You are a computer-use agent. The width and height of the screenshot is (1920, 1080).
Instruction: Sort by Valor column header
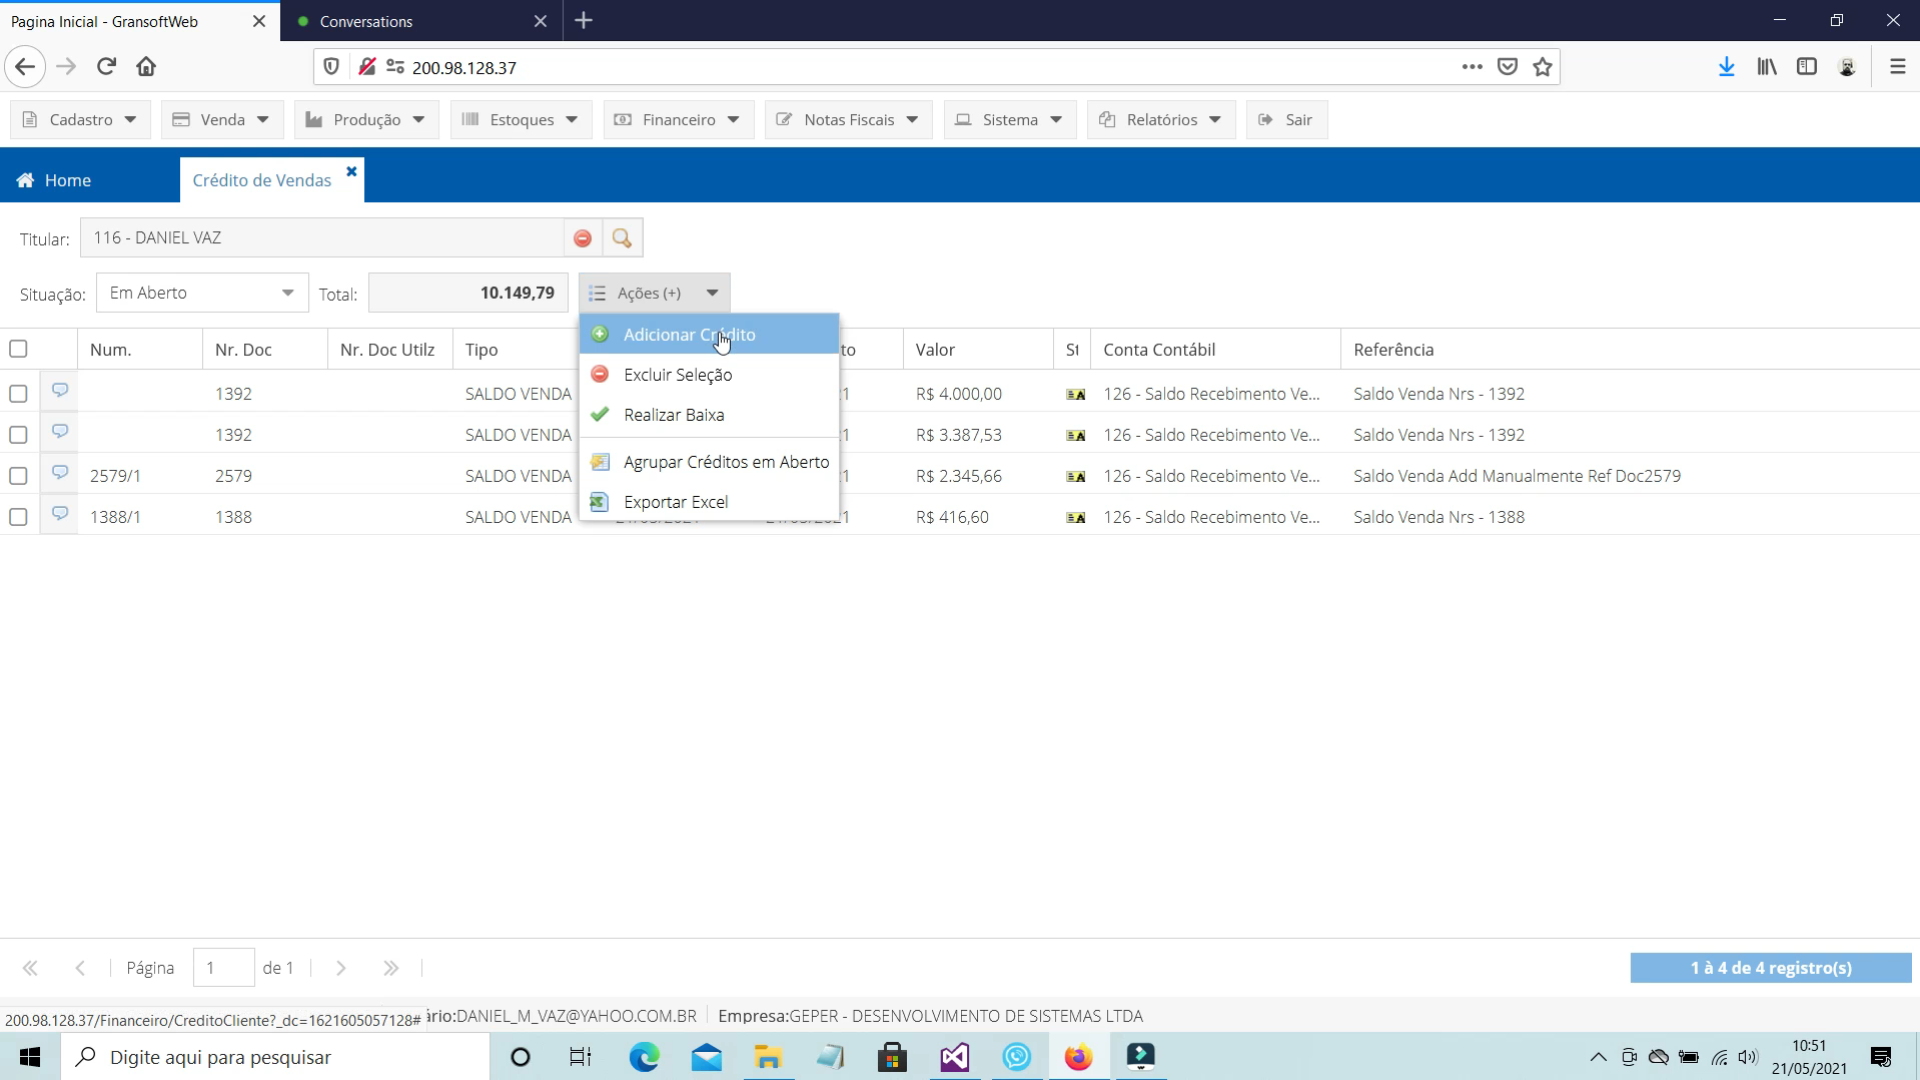click(x=978, y=349)
